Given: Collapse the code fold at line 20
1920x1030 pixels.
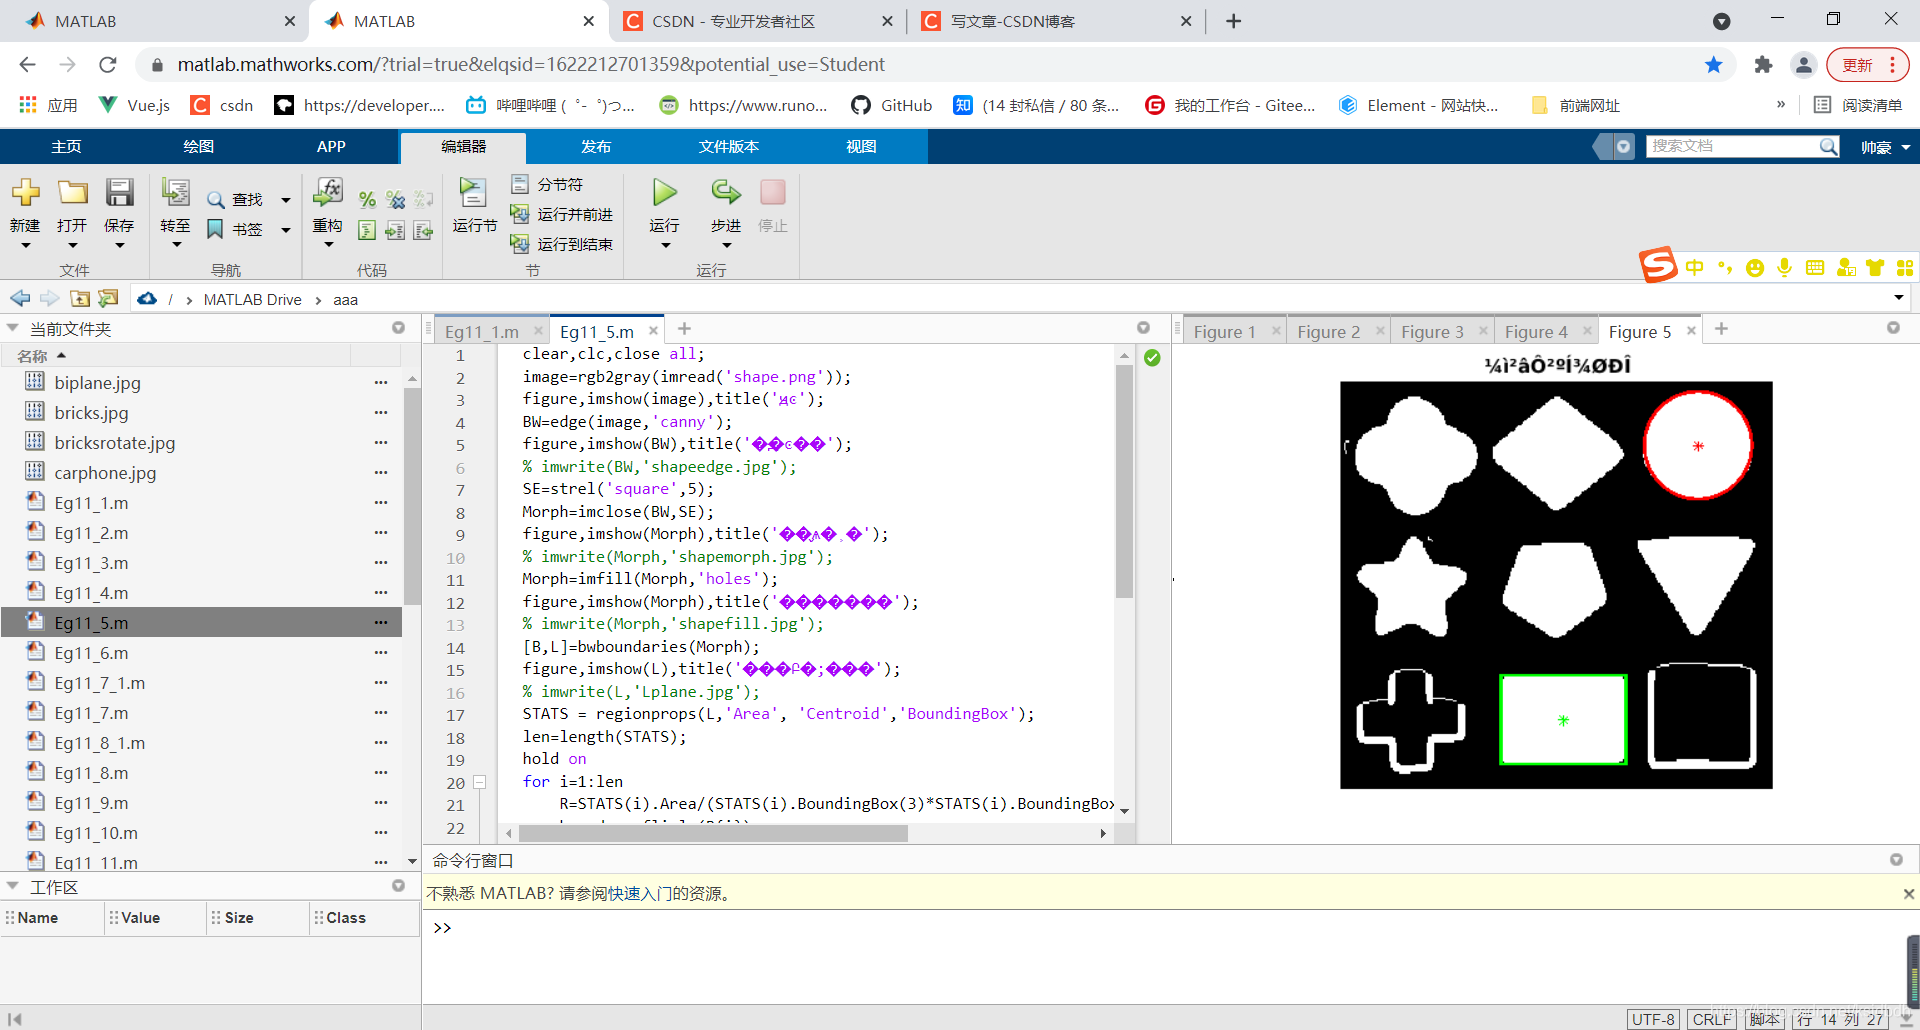Looking at the screenshot, I should point(480,782).
